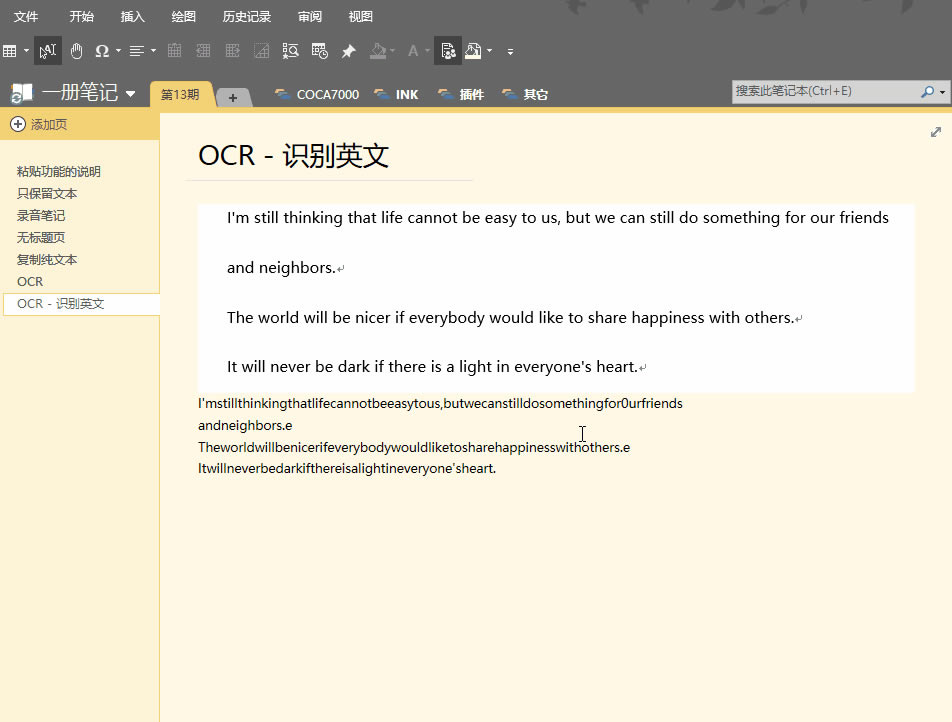The height and width of the screenshot is (722, 952).
Task: Open the search scope dropdown arrow
Action: click(x=942, y=91)
